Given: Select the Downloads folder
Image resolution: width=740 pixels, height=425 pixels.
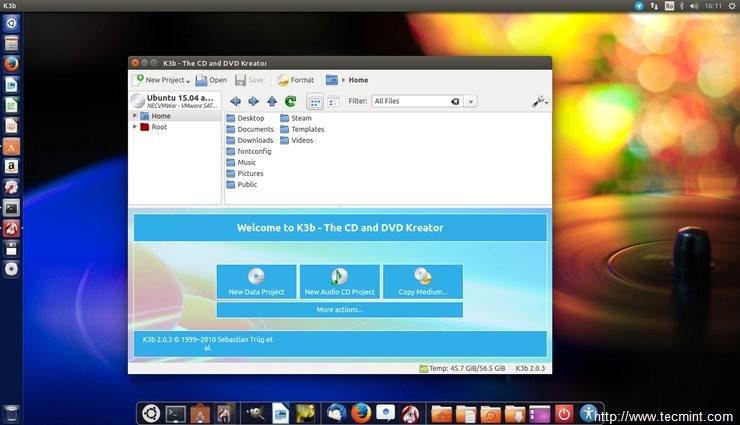Looking at the screenshot, I should click(254, 141).
